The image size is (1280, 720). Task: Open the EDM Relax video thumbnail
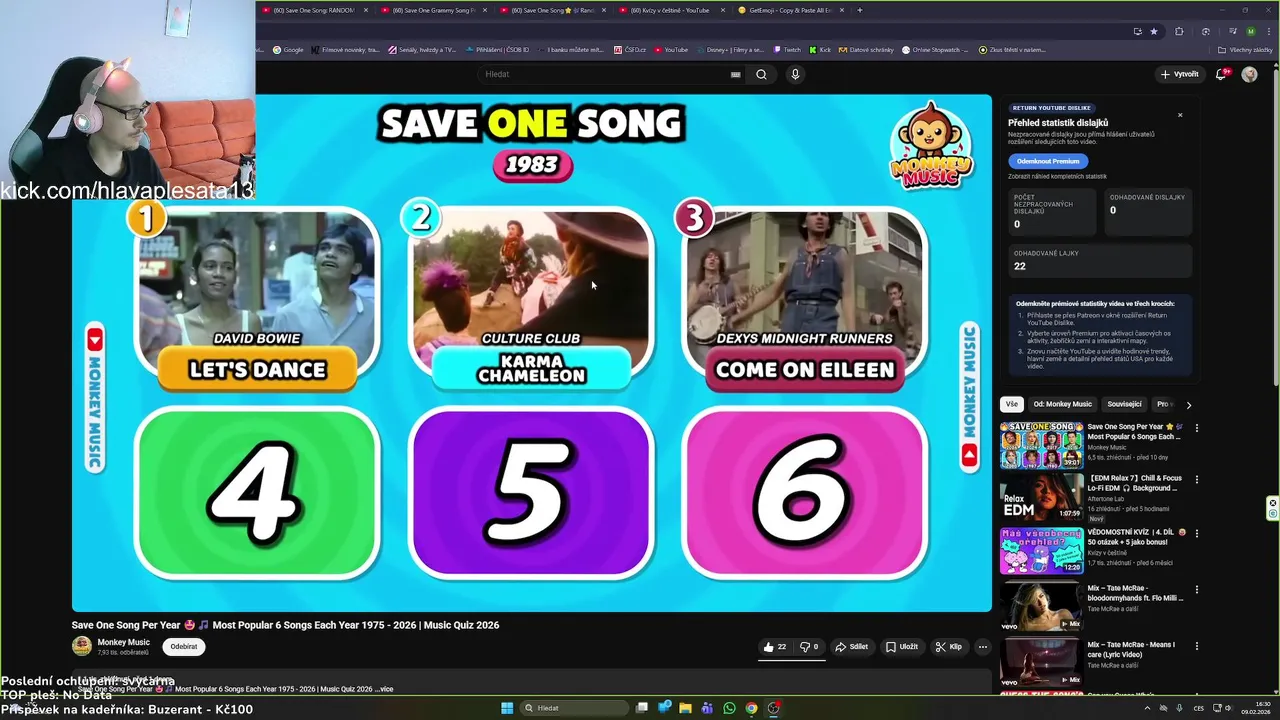click(x=1041, y=497)
